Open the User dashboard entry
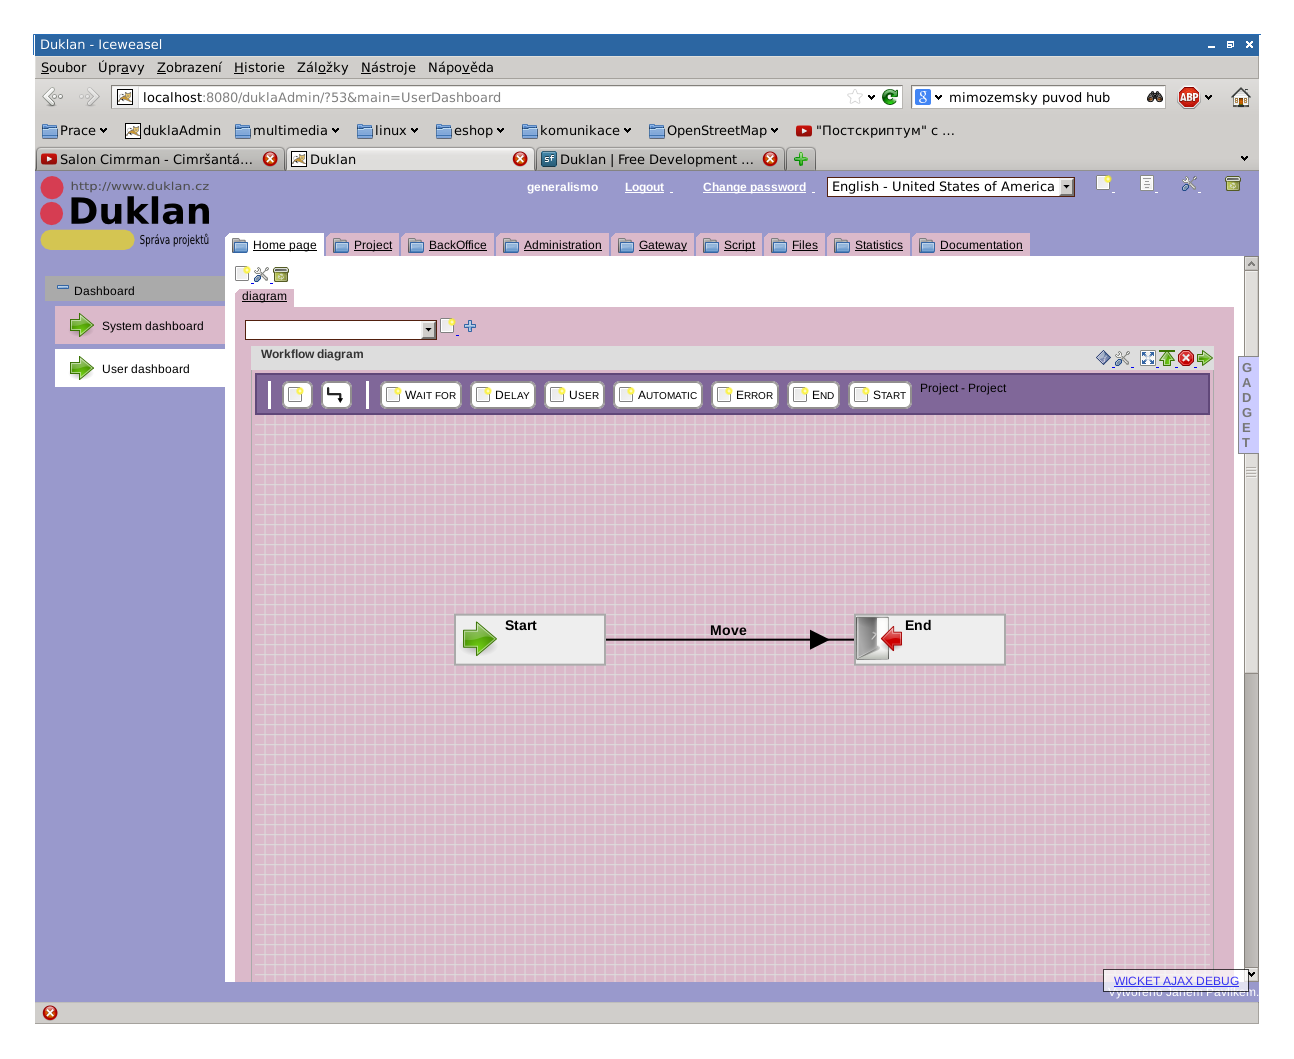The height and width of the screenshot is (1059, 1294). pyautogui.click(x=145, y=368)
